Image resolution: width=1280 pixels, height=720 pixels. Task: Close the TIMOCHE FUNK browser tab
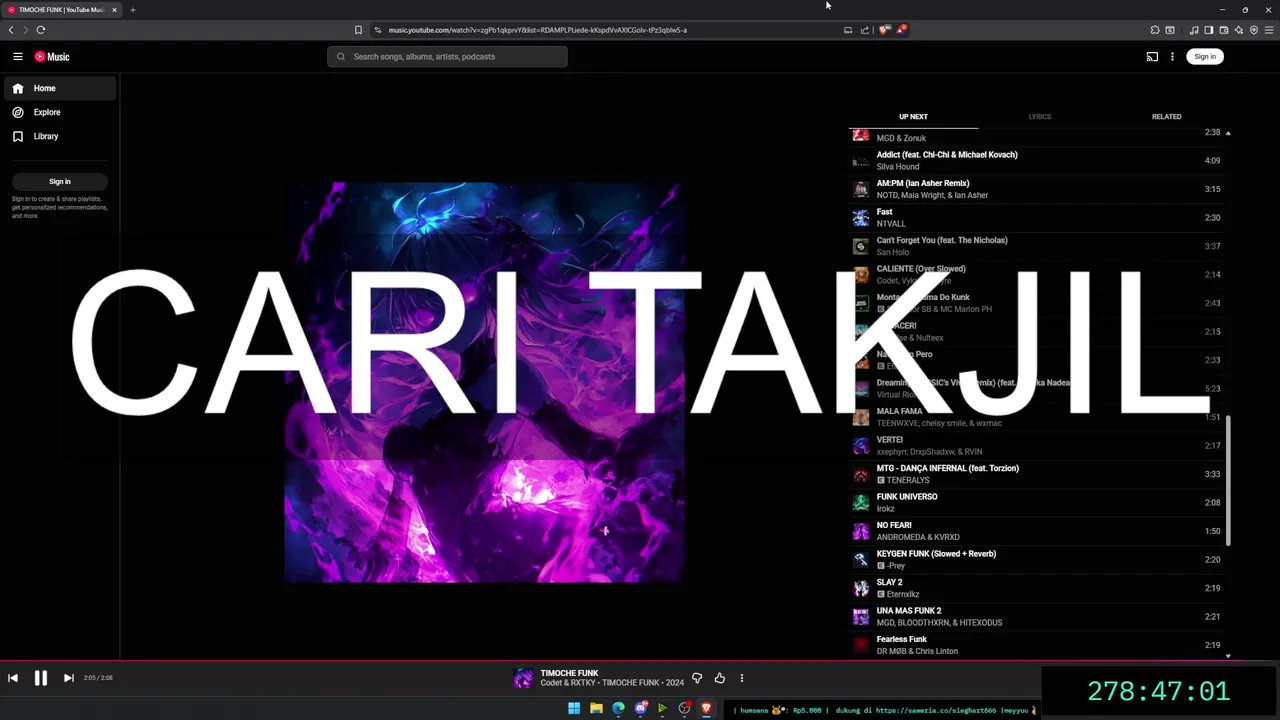114,10
